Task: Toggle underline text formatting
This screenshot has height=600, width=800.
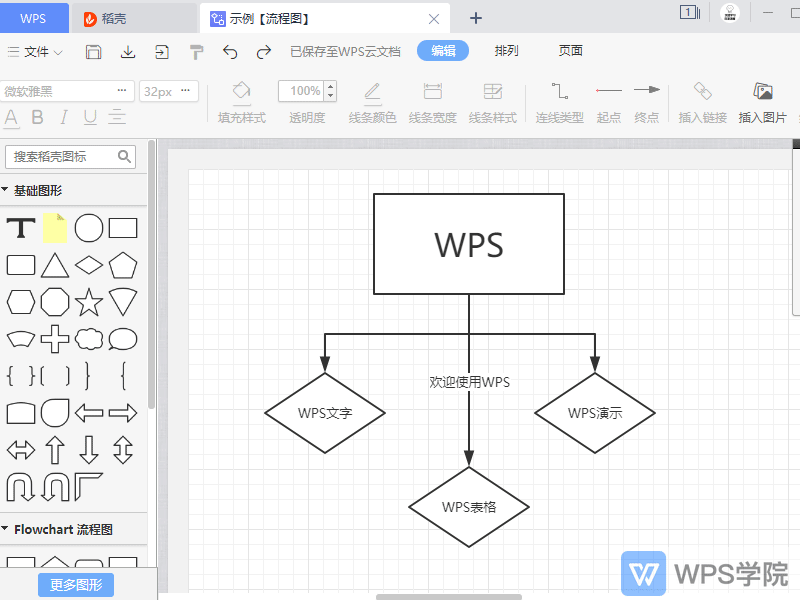Action: click(x=90, y=117)
